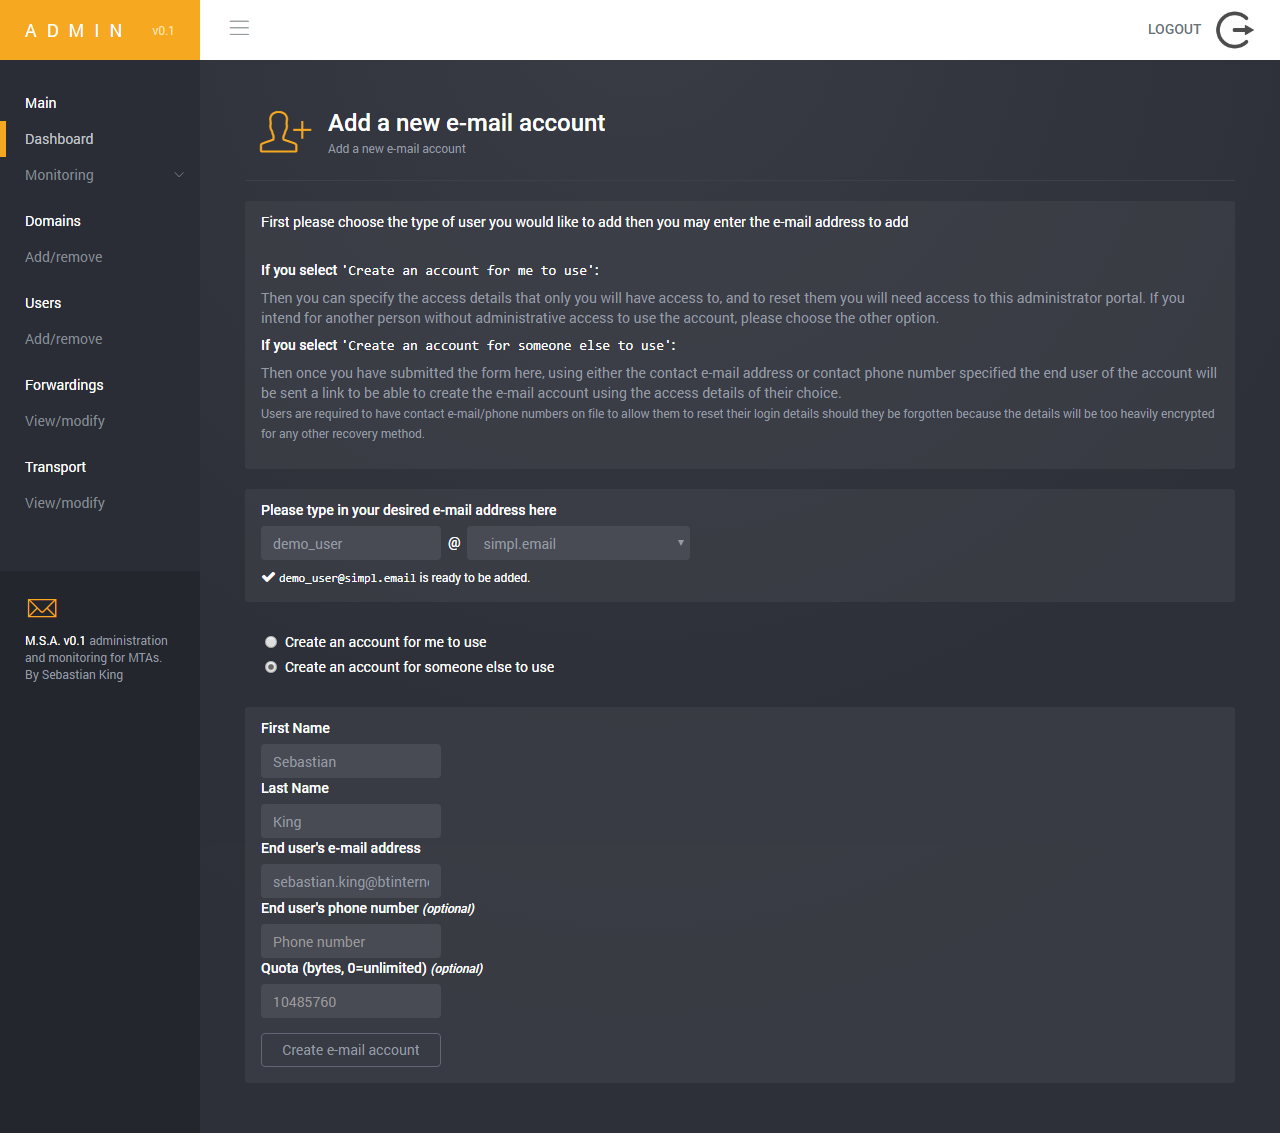This screenshot has height=1133, width=1280.
Task: Click the add user icon in header
Action: click(x=285, y=132)
